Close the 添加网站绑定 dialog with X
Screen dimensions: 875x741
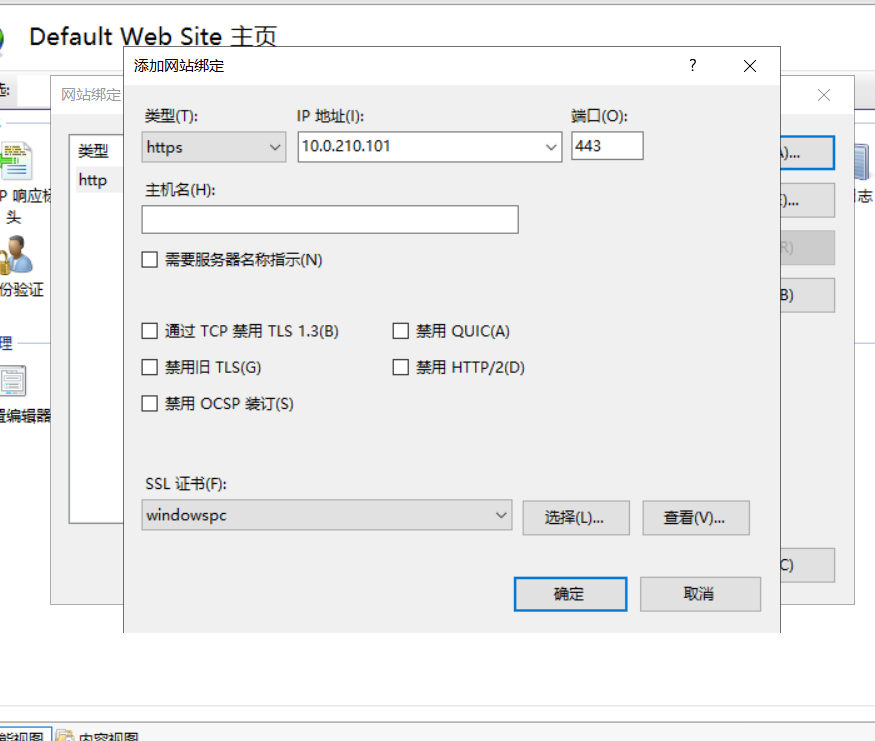pos(750,66)
